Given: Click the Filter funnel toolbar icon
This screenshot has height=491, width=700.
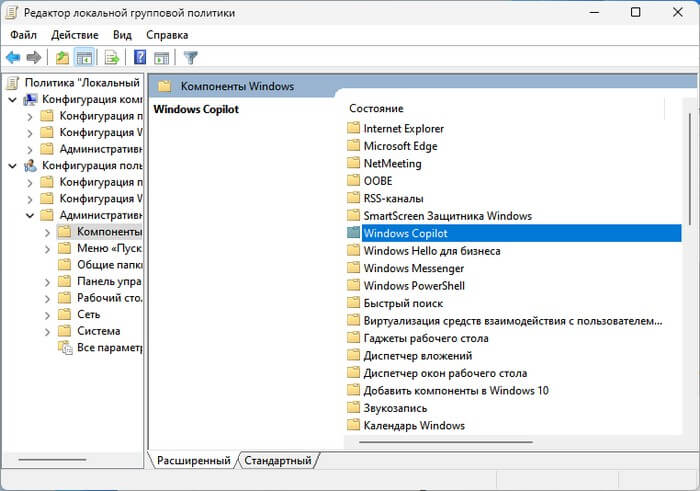Looking at the screenshot, I should [191, 58].
